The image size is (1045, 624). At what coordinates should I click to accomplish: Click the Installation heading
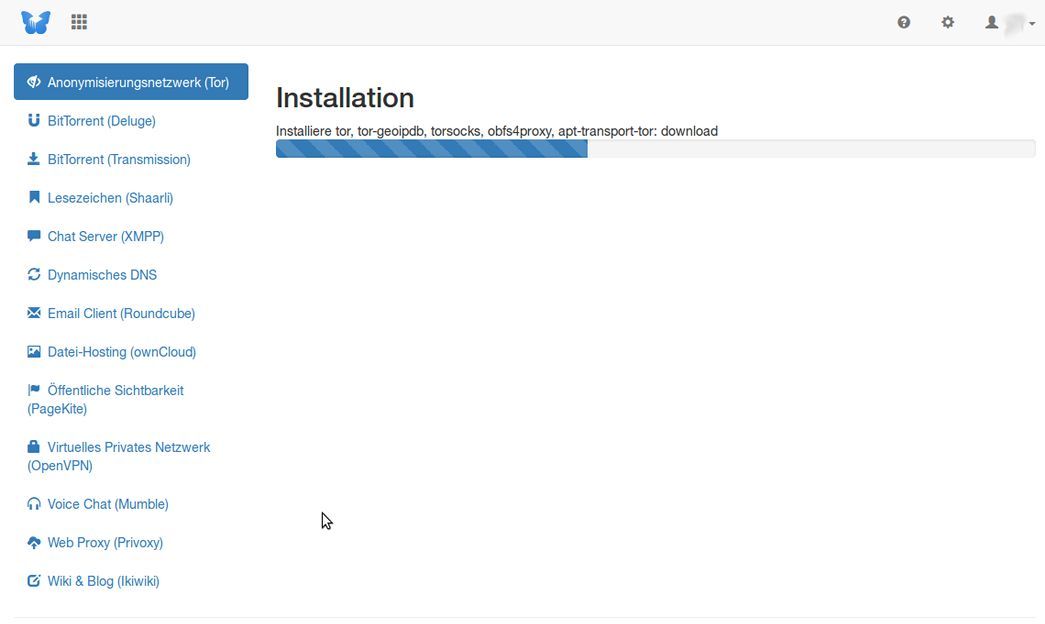click(x=345, y=98)
